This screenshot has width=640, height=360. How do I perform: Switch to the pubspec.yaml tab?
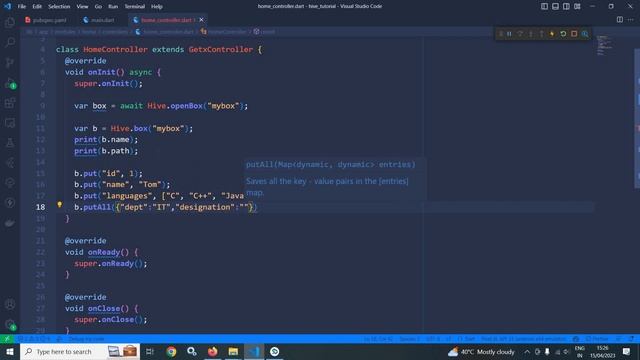[x=46, y=20]
